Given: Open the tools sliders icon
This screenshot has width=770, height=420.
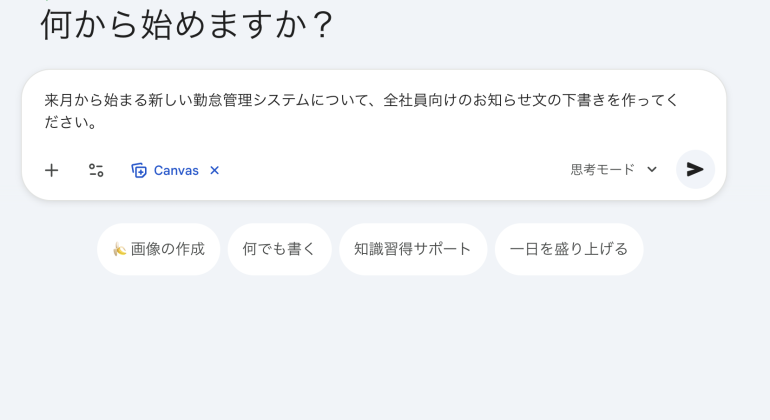Looking at the screenshot, I should tap(96, 170).
